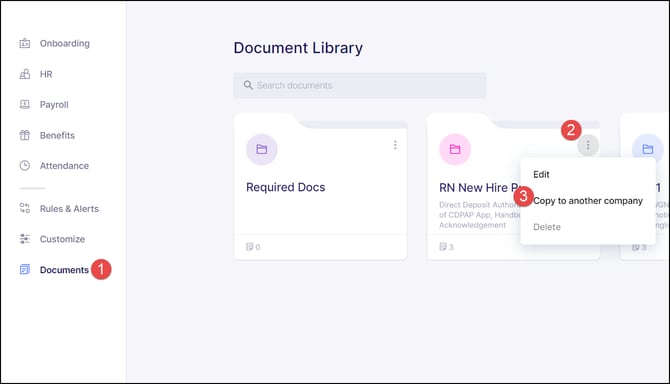The image size is (670, 384).
Task: Click the RN New Hire pink folder icon
Action: coord(455,149)
